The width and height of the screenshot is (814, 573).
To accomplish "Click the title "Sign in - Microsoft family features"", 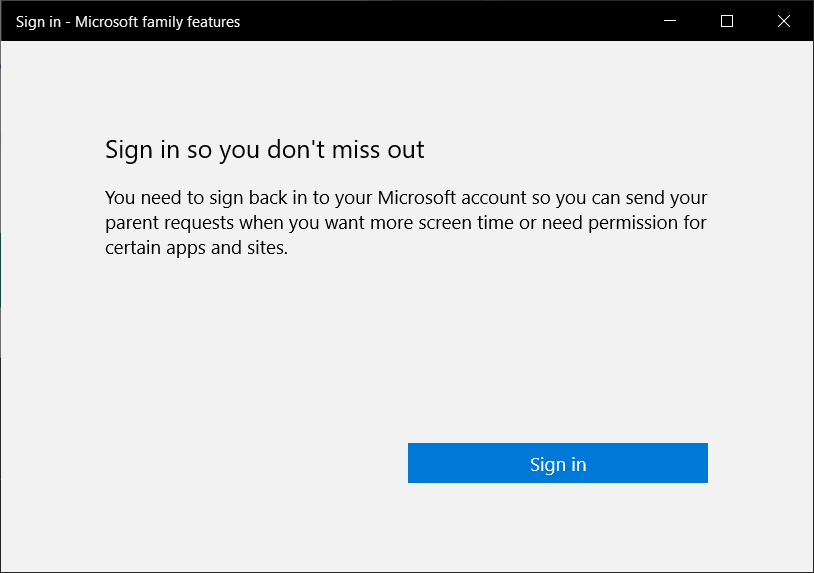I will pyautogui.click(x=128, y=22).
